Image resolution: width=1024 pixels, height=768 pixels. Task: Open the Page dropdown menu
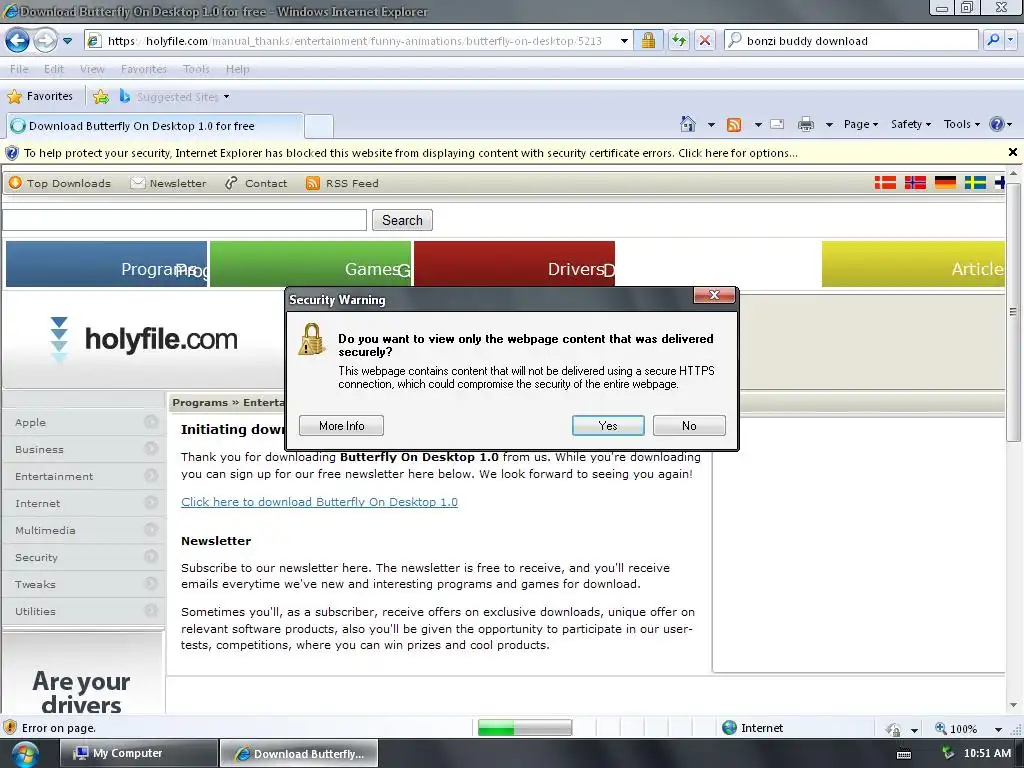(x=861, y=124)
